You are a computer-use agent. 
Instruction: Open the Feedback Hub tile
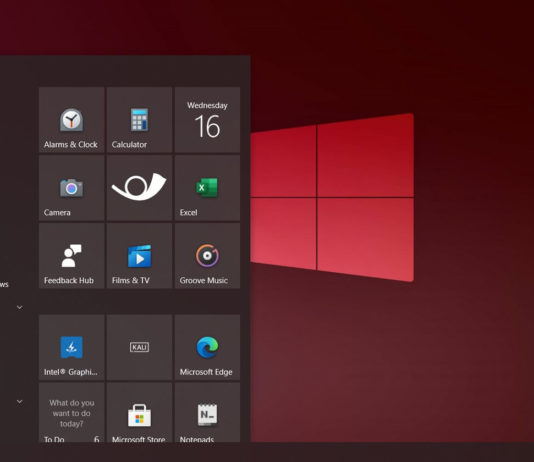[x=72, y=256]
